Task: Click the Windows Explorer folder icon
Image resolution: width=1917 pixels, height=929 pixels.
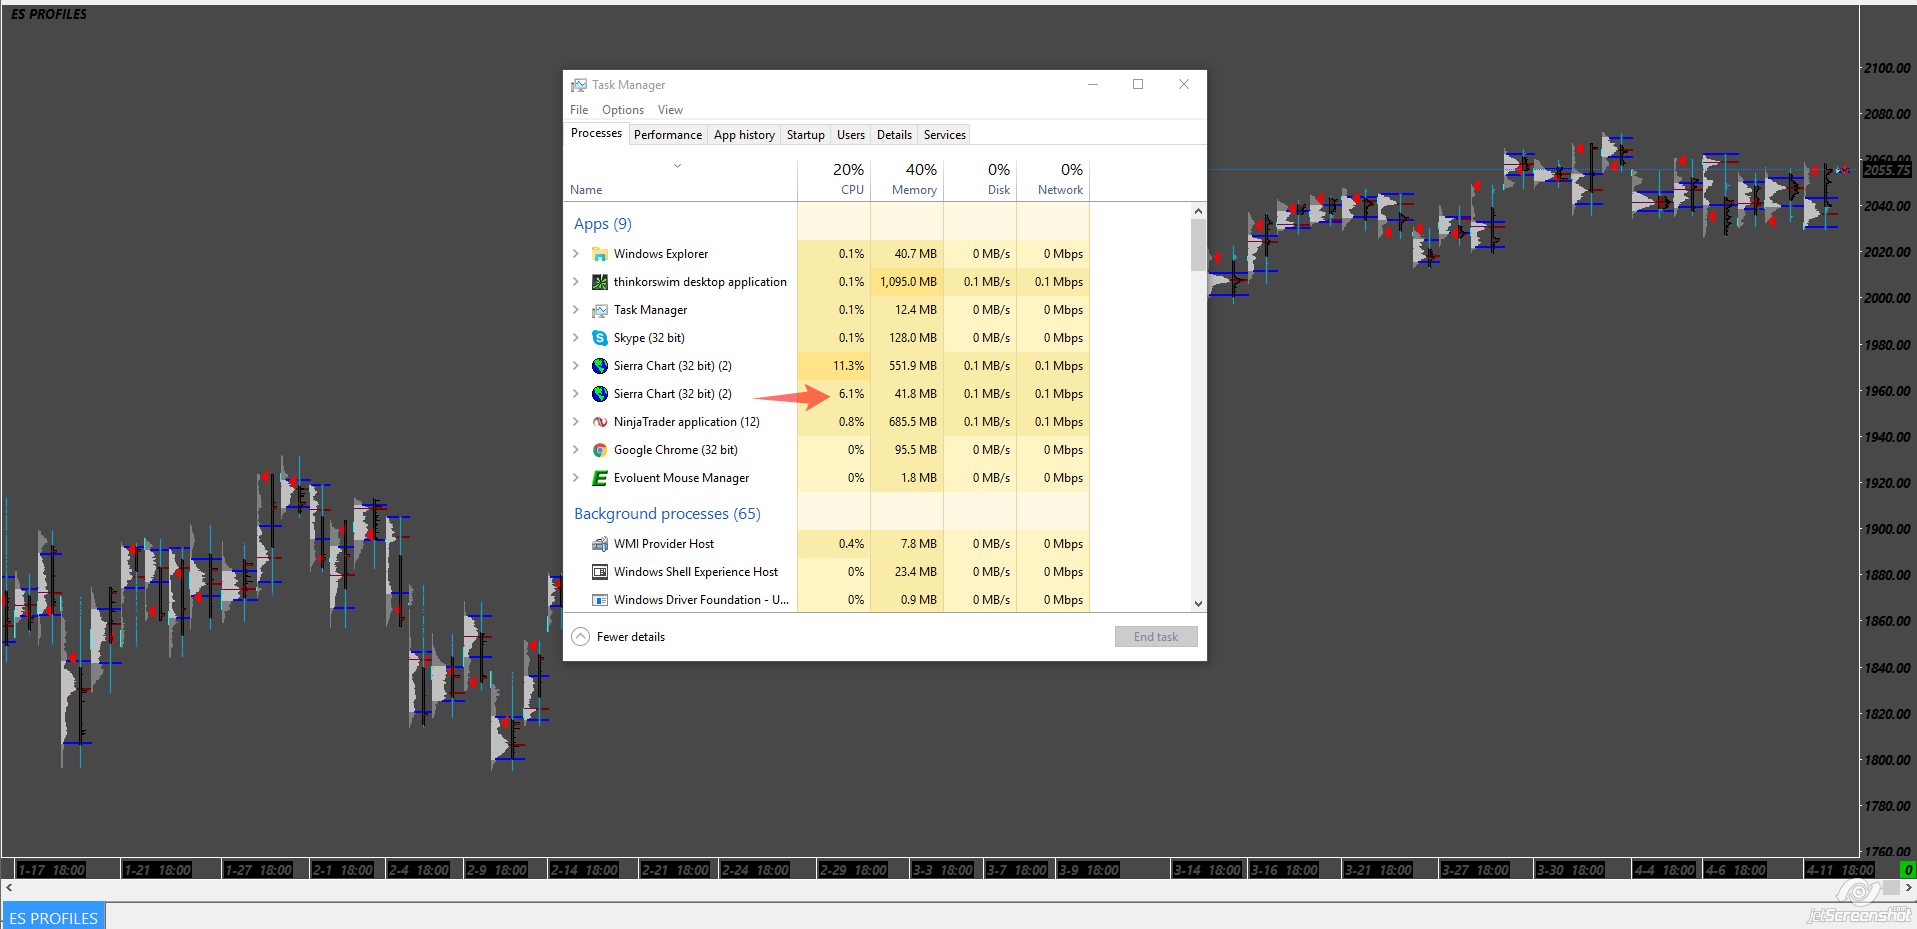Action: click(600, 254)
